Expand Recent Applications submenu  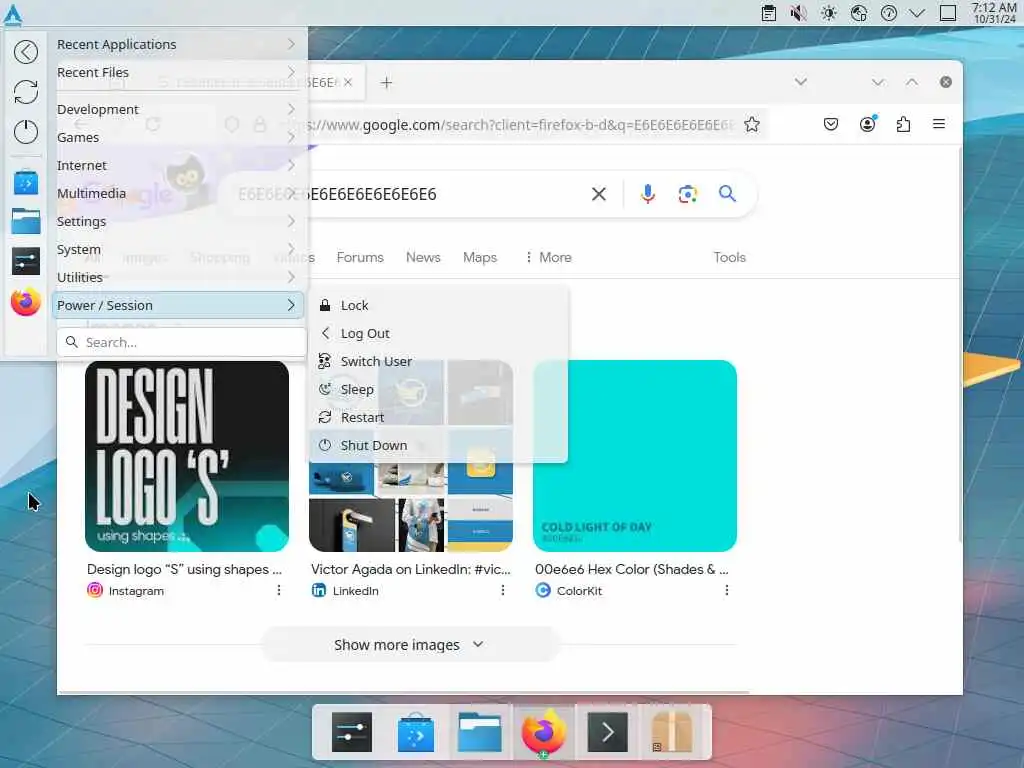[177, 44]
